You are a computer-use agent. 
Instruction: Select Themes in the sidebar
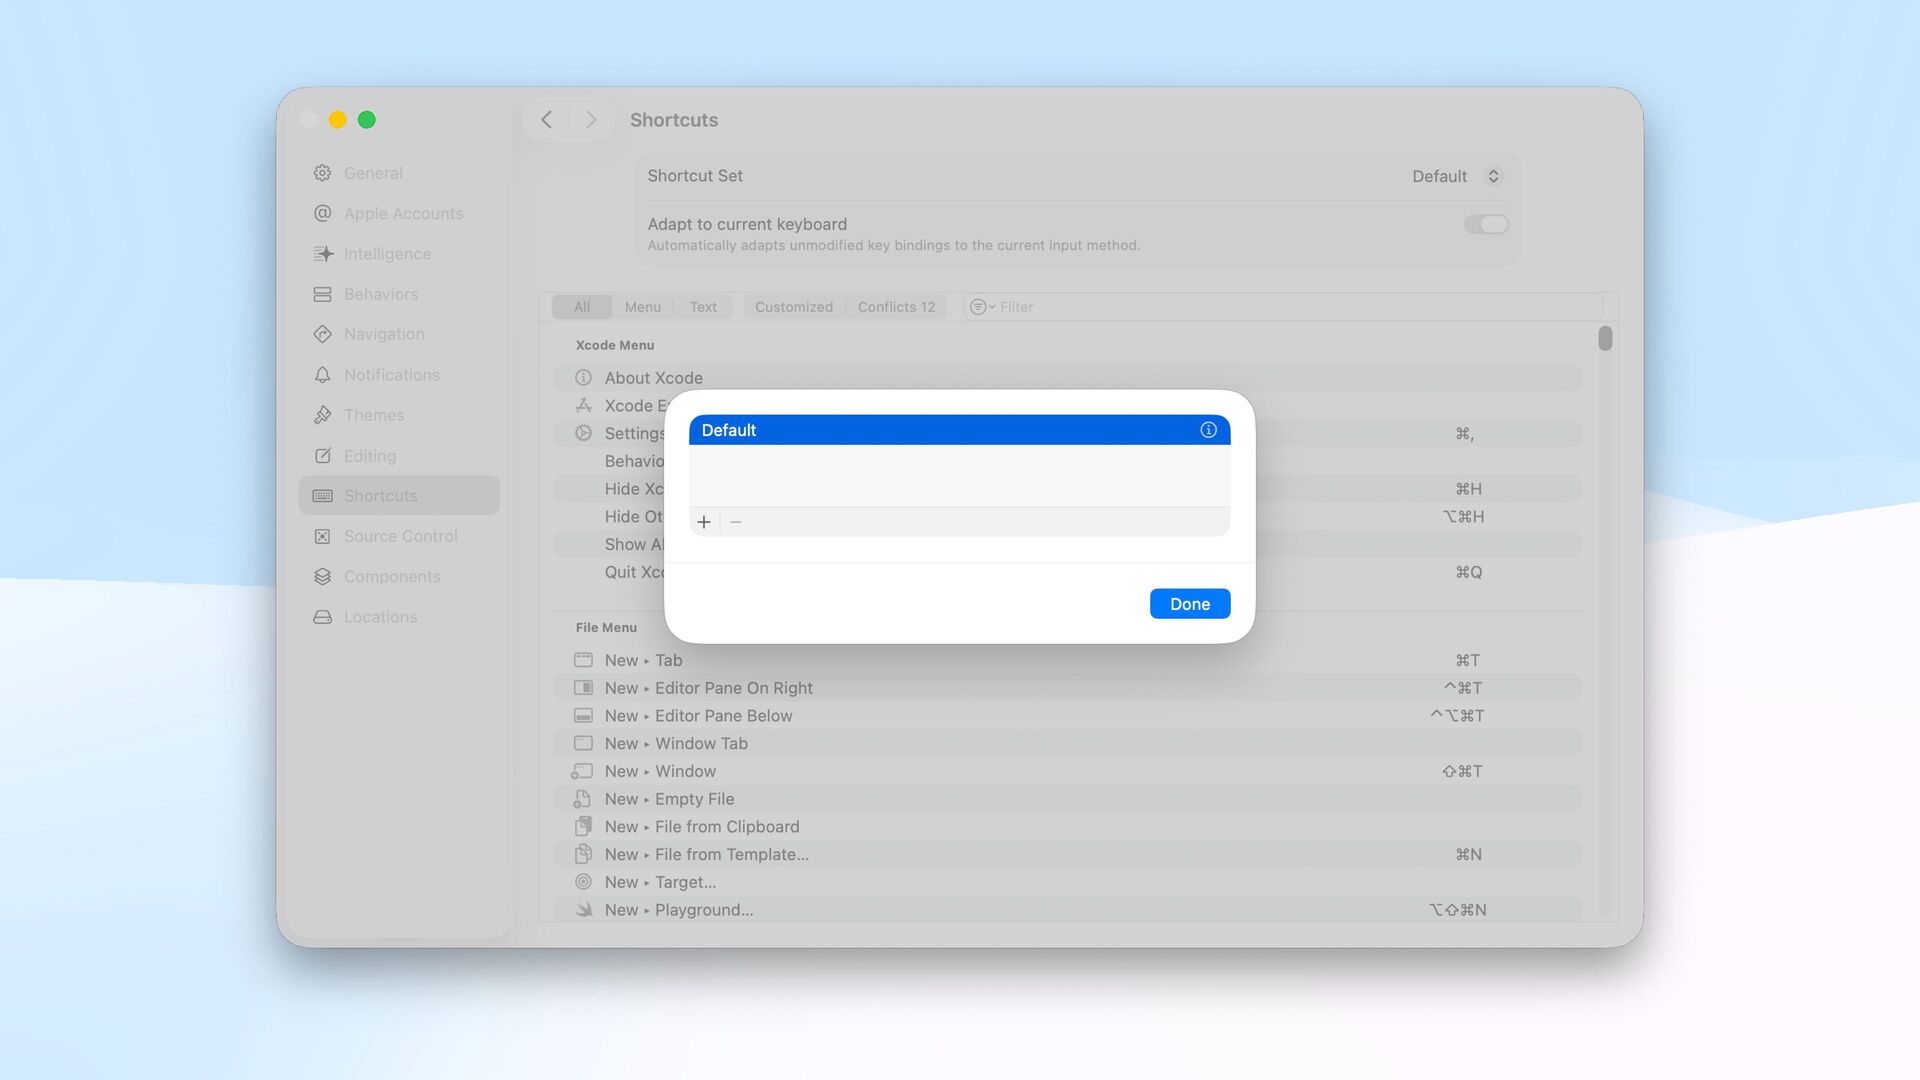374,415
